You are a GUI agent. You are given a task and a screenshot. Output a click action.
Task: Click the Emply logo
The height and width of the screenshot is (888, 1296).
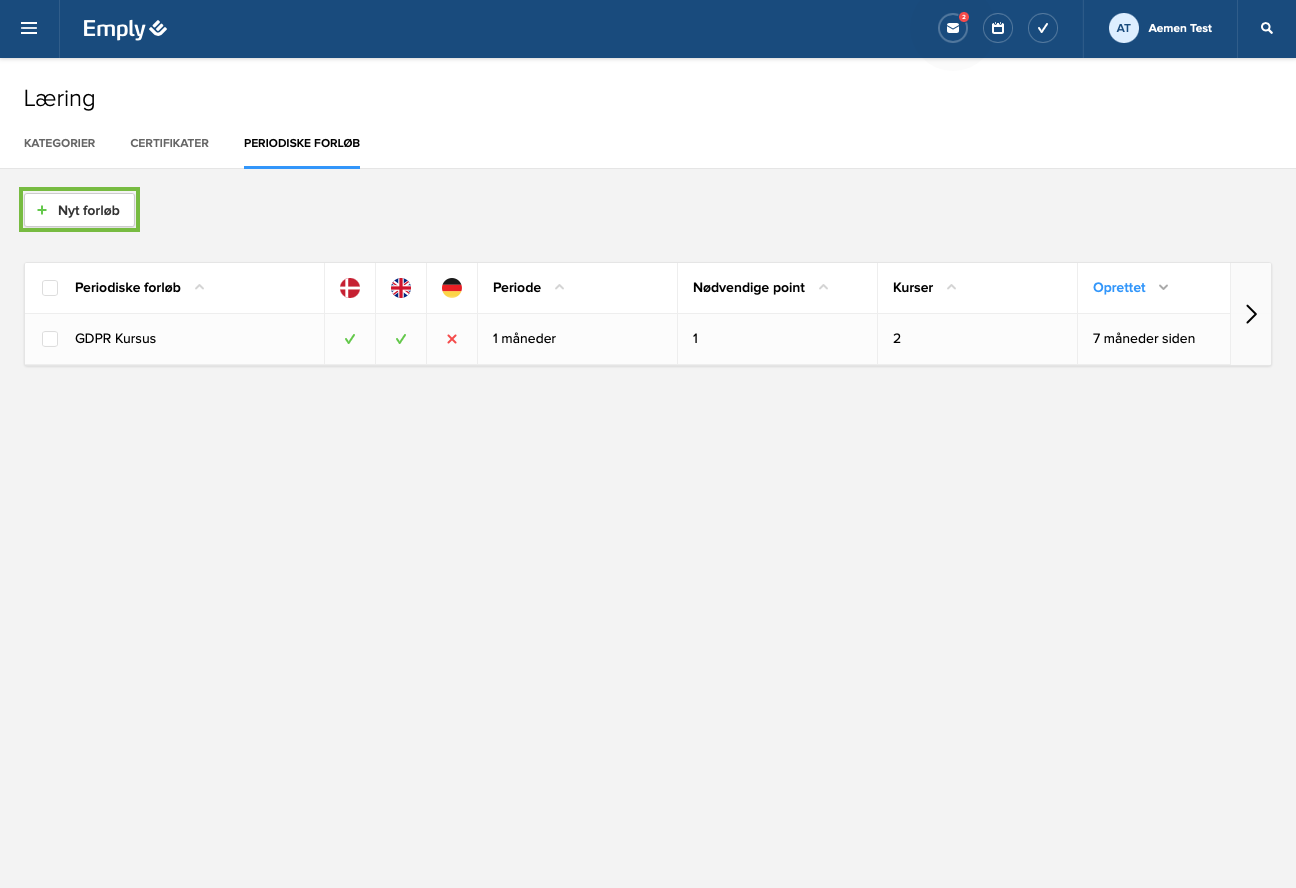(125, 29)
